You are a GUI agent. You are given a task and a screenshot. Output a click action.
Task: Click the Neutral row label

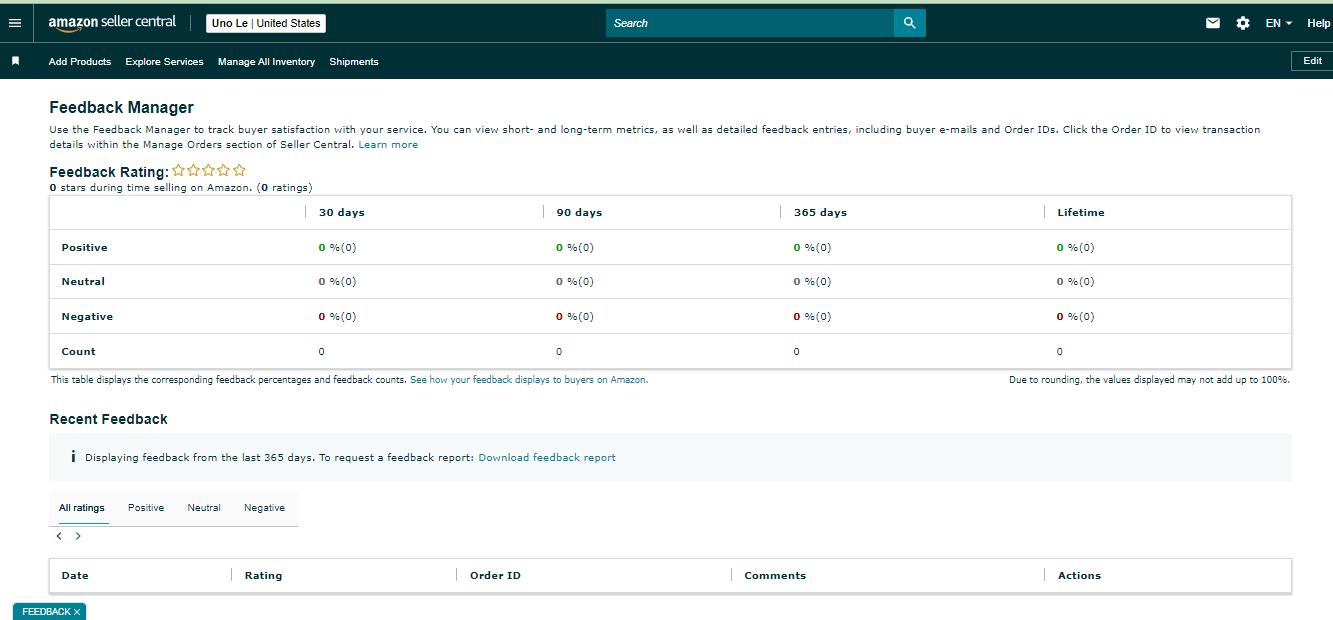pyautogui.click(x=83, y=282)
